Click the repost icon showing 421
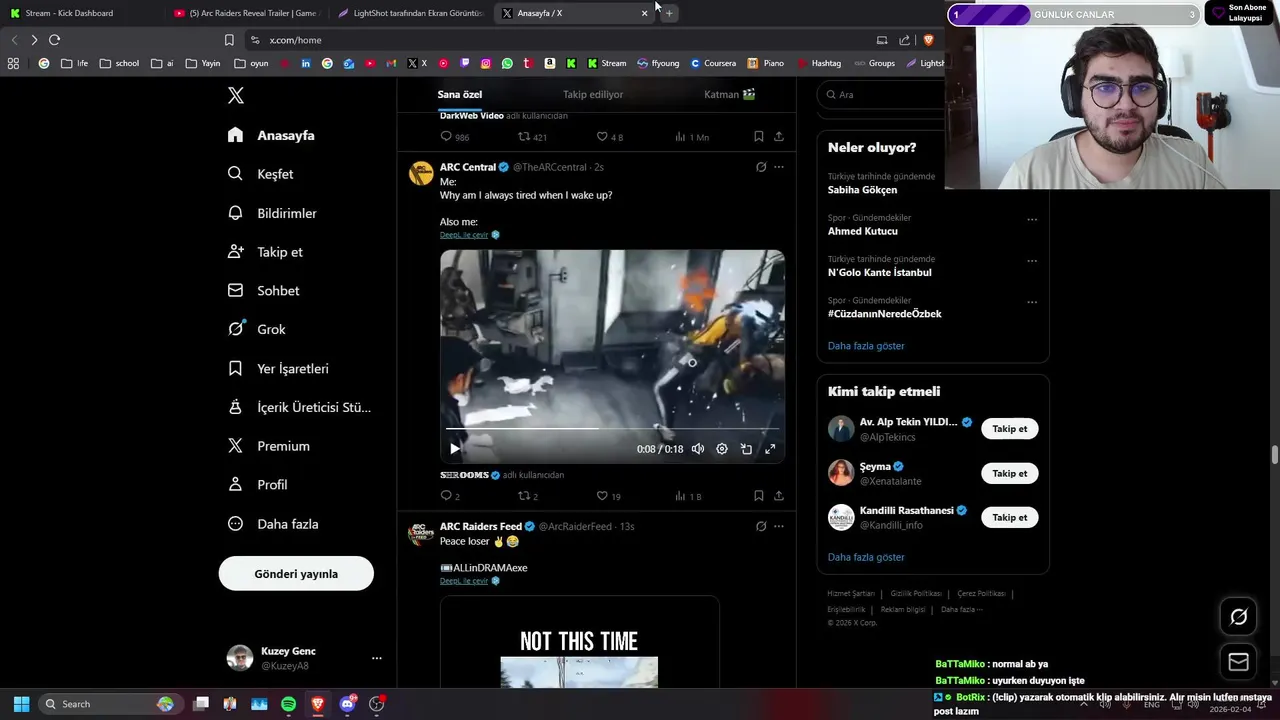Viewport: 1280px width, 720px height. 524,137
